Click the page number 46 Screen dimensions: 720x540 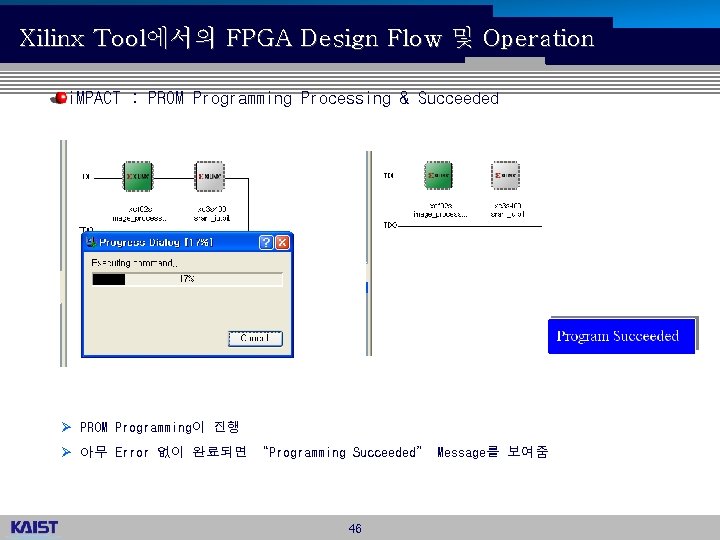[355, 529]
